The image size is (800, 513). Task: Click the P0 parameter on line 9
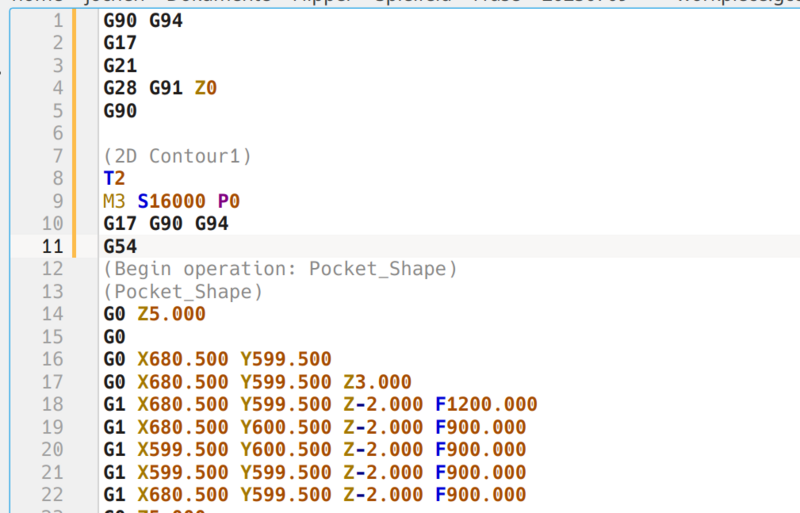pos(229,201)
